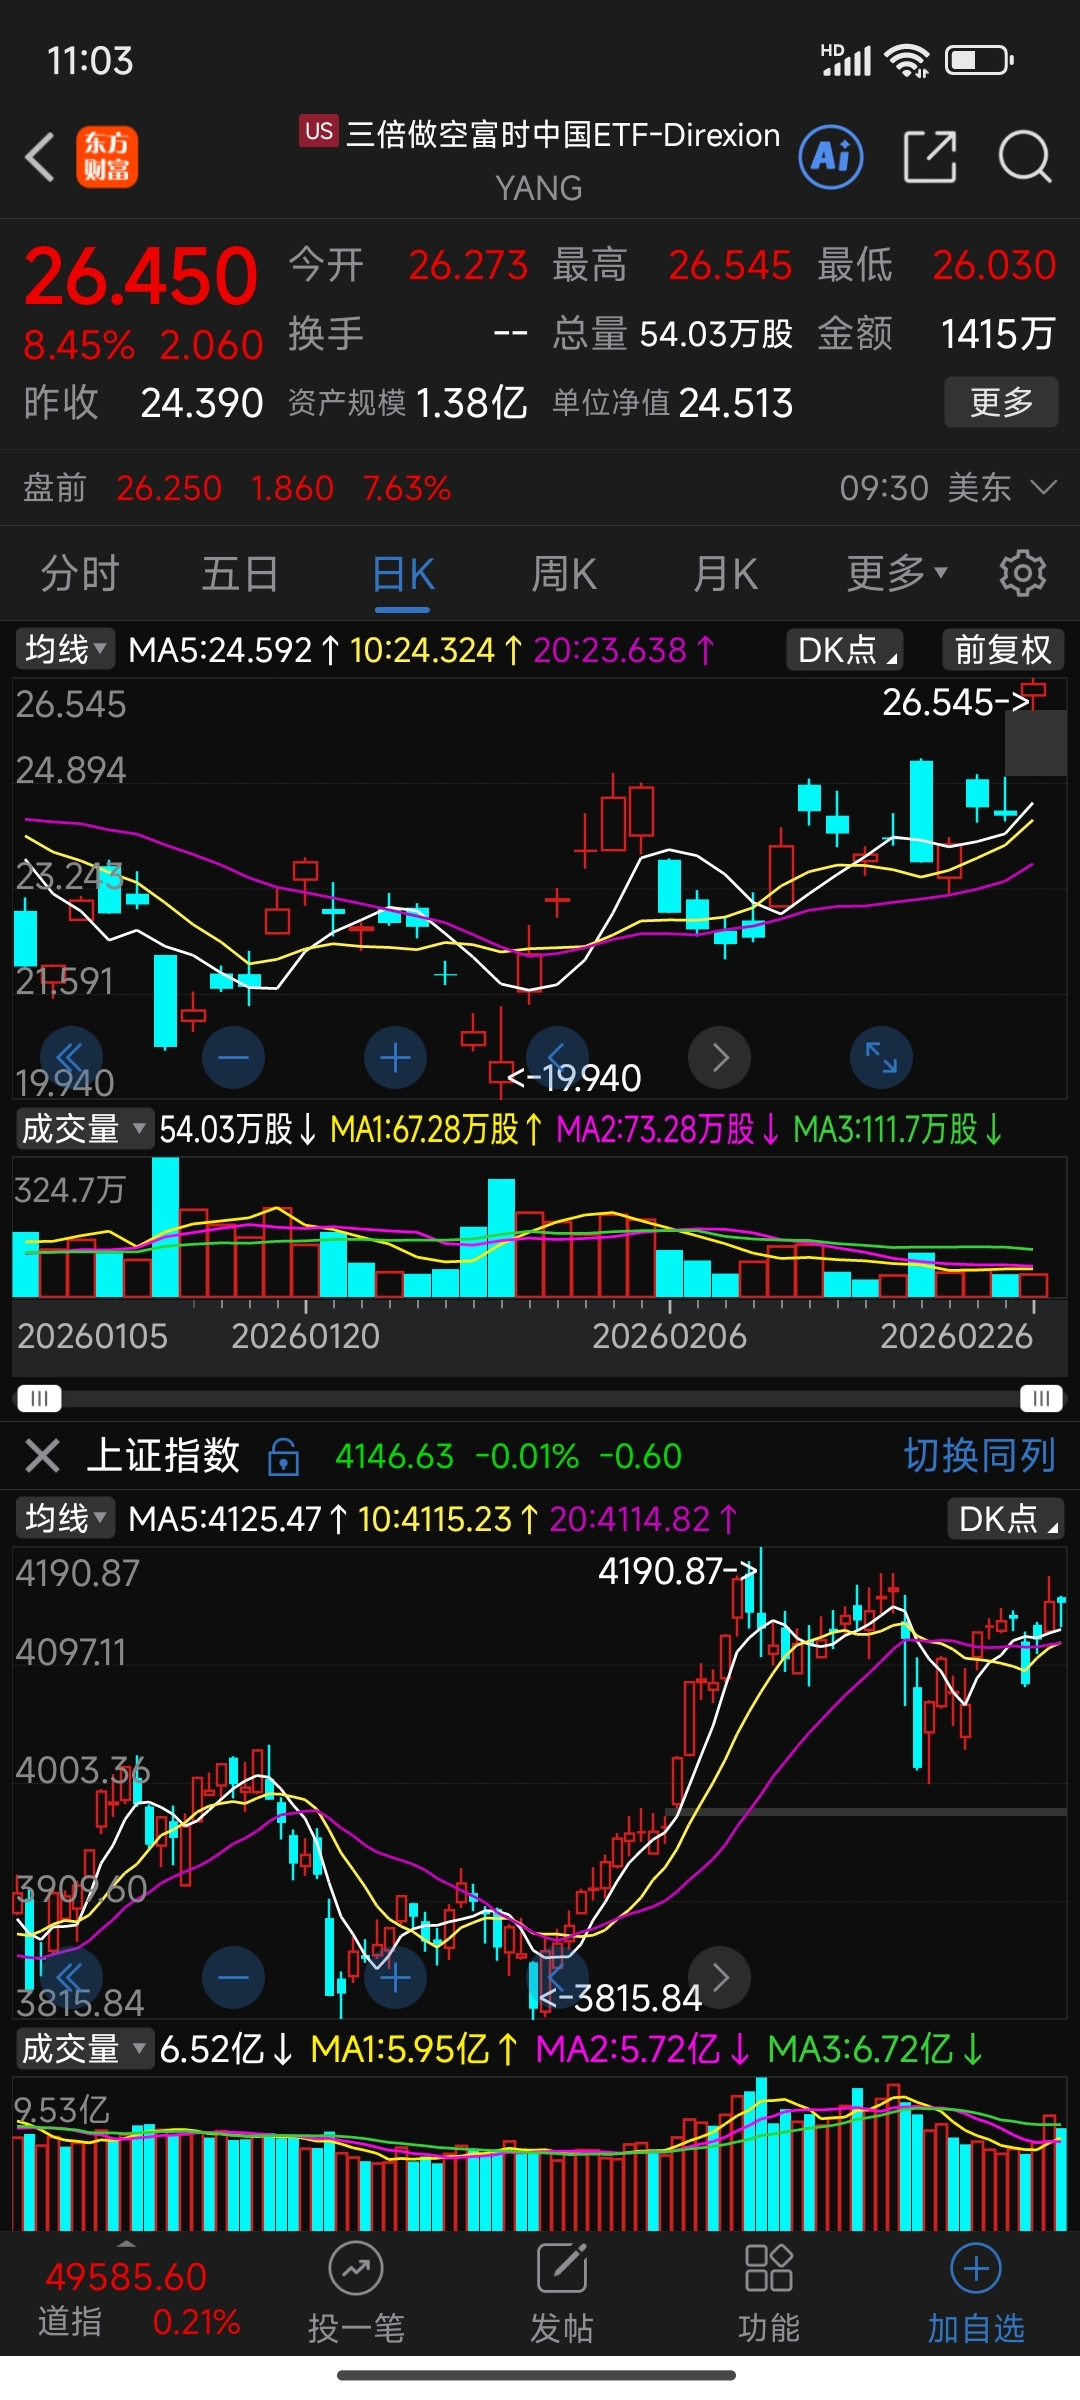1080x2400 pixels.
Task: Open DK点 dropdown on YANG chart
Action: click(845, 650)
